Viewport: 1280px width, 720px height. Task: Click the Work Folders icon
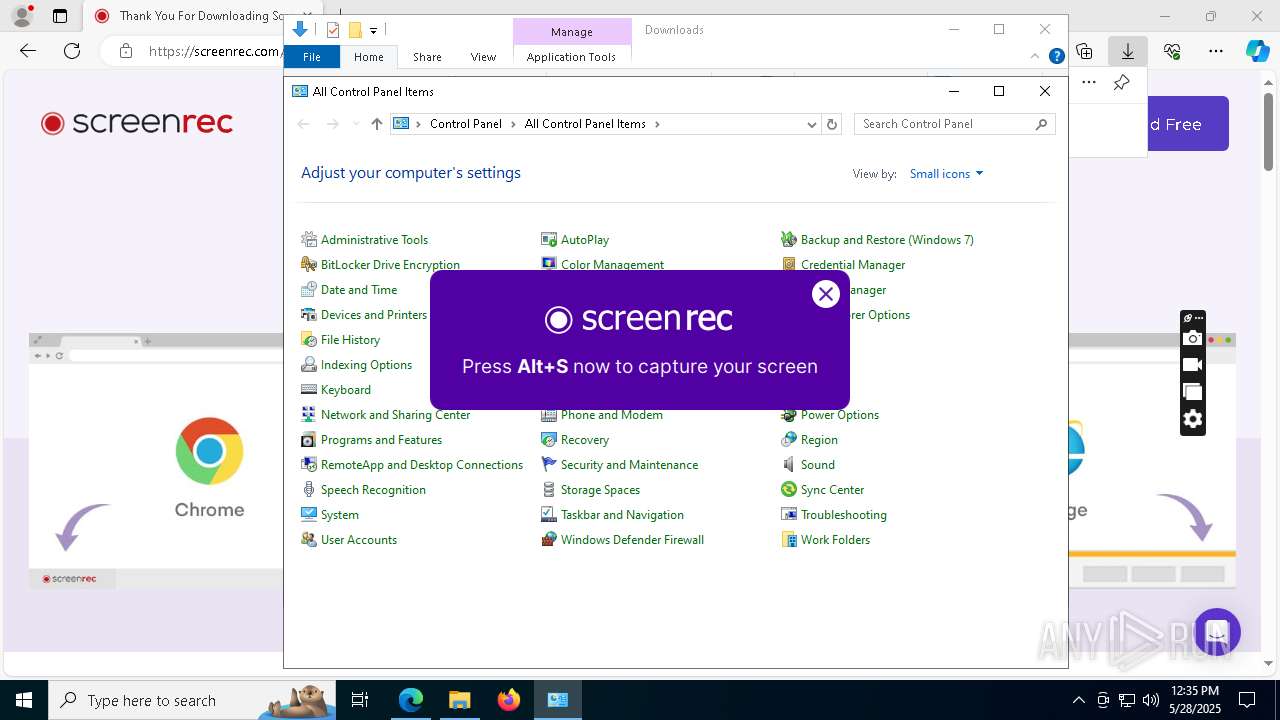coord(789,540)
